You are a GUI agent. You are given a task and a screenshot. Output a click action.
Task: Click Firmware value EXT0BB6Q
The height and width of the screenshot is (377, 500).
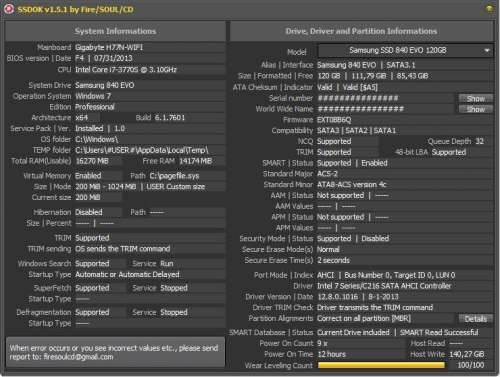(334, 120)
